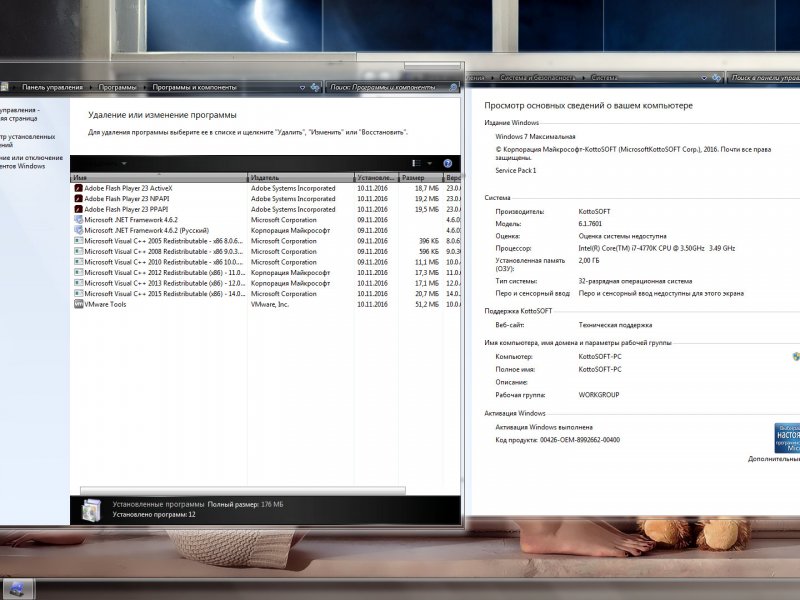Click the horizontal scrollbar under the programs list

tap(243, 490)
